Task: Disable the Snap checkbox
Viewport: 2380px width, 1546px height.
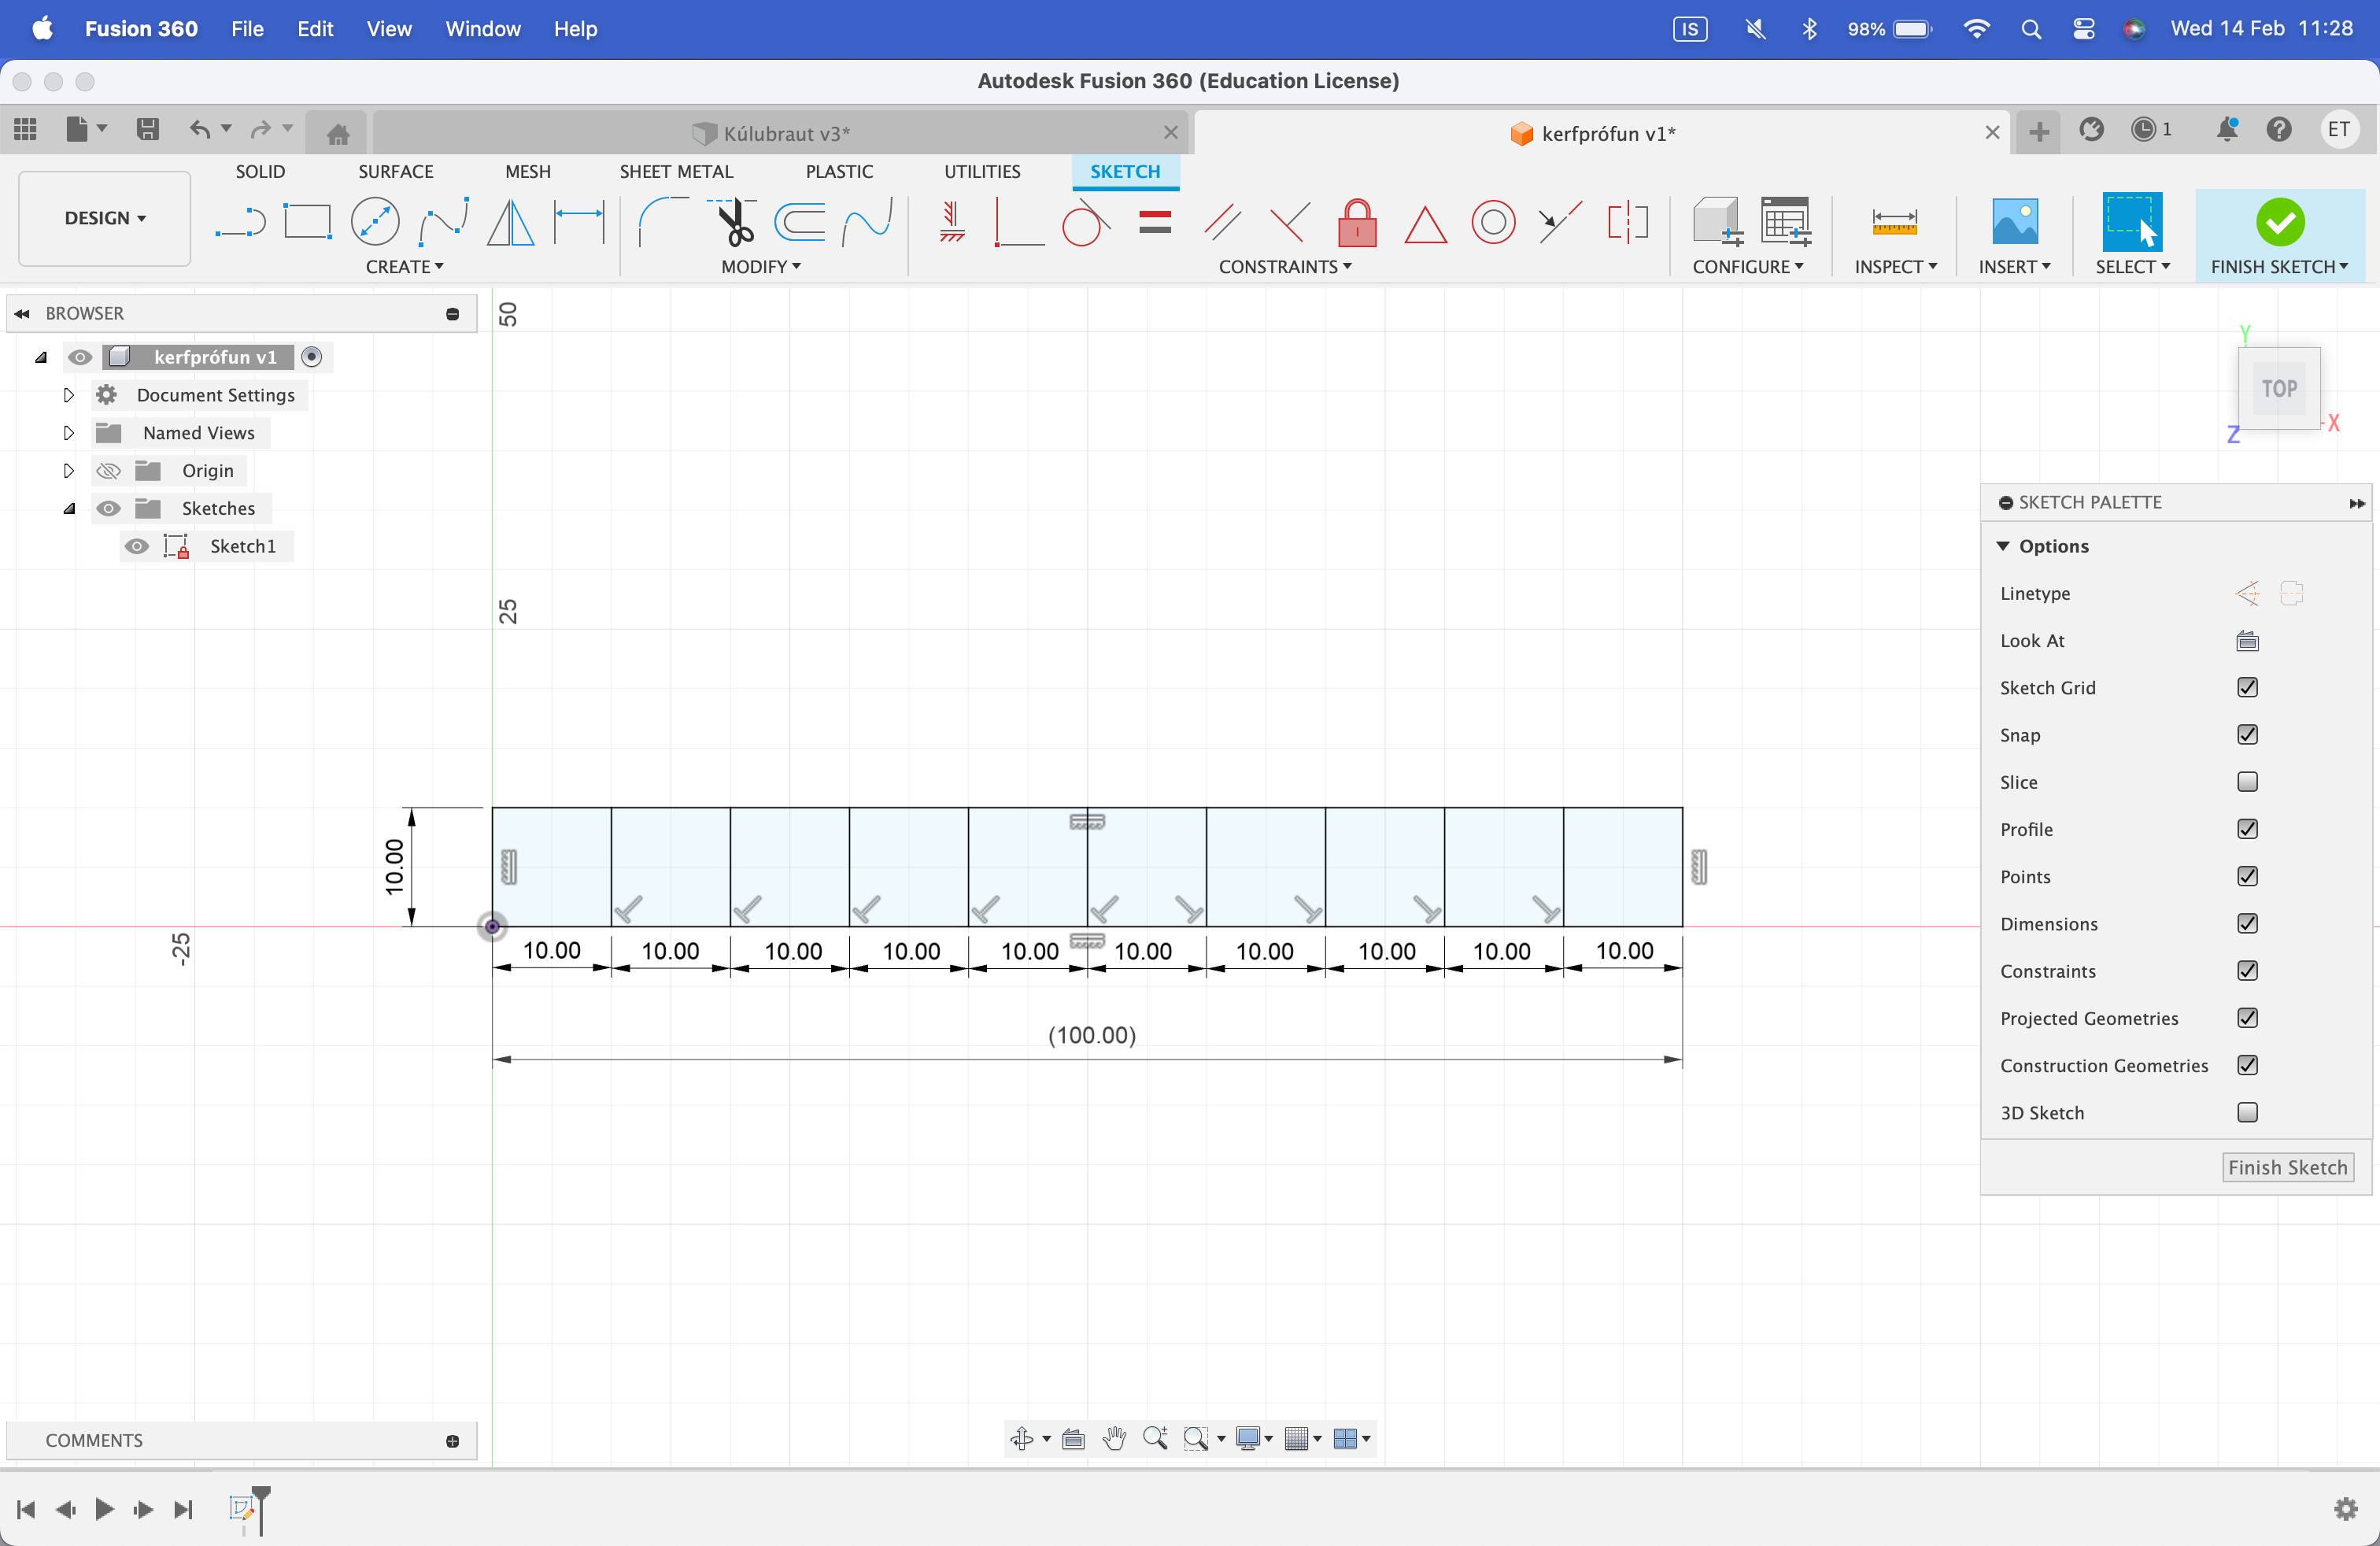Action: 2247,735
